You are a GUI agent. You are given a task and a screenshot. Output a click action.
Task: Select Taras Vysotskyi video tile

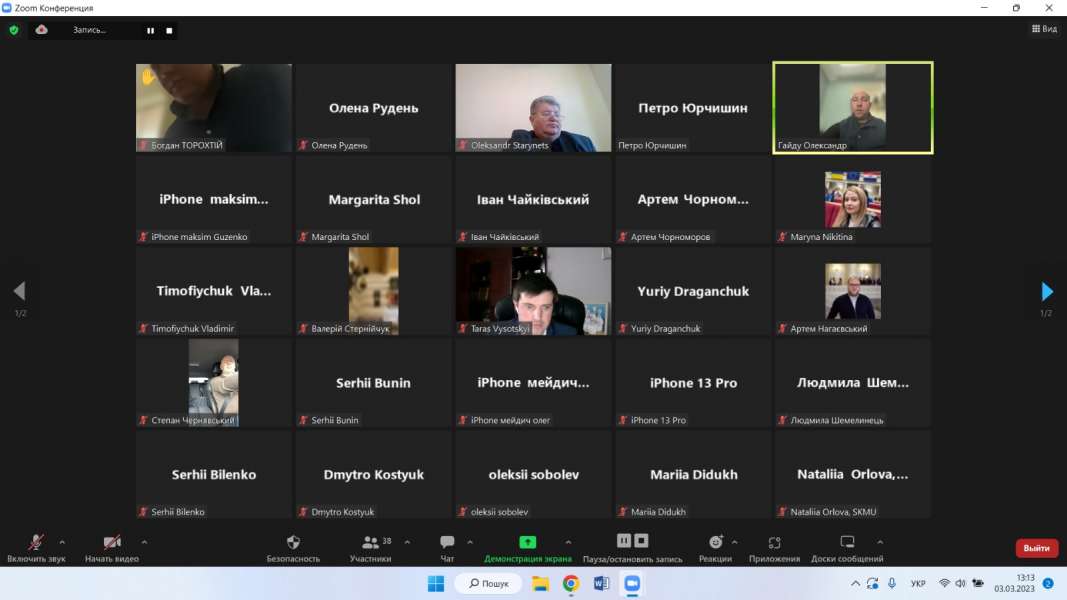[533, 291]
